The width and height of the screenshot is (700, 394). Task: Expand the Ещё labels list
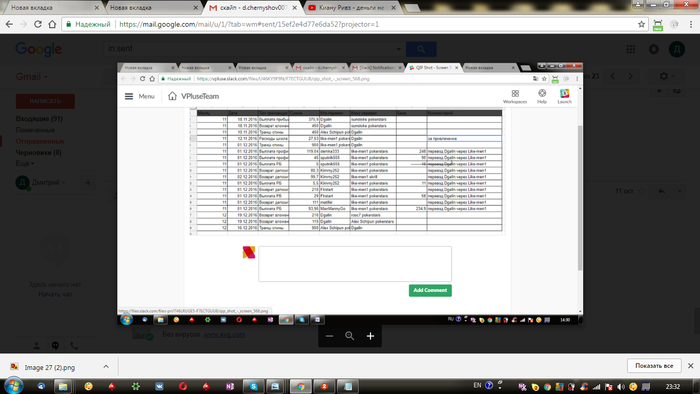pos(25,163)
